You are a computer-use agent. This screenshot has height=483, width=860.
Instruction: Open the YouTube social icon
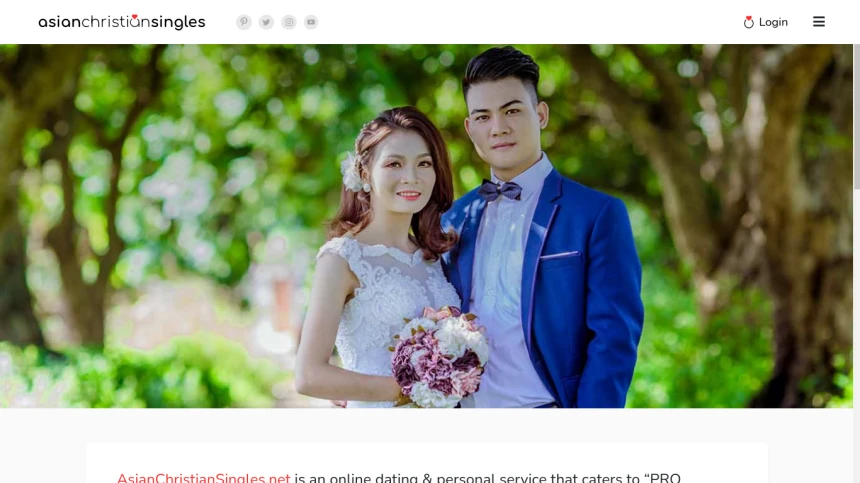point(311,22)
